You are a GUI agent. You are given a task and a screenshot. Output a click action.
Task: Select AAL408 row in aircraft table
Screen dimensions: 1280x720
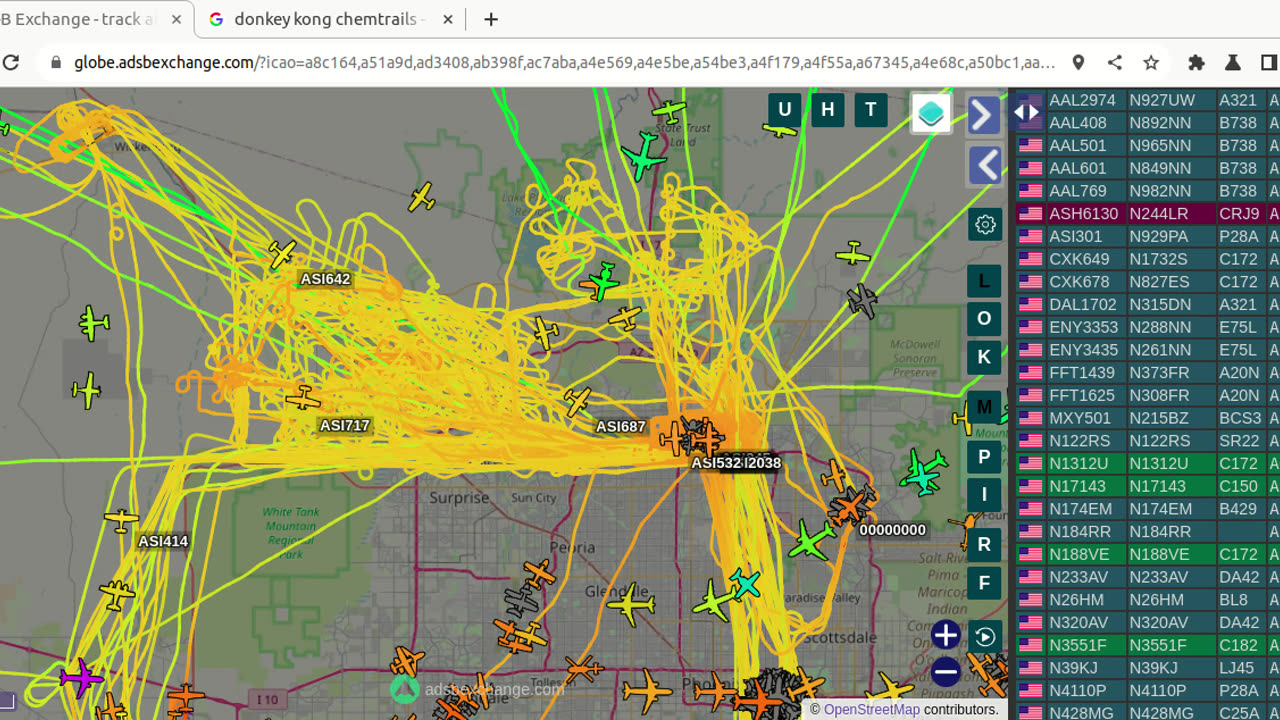[1148, 122]
